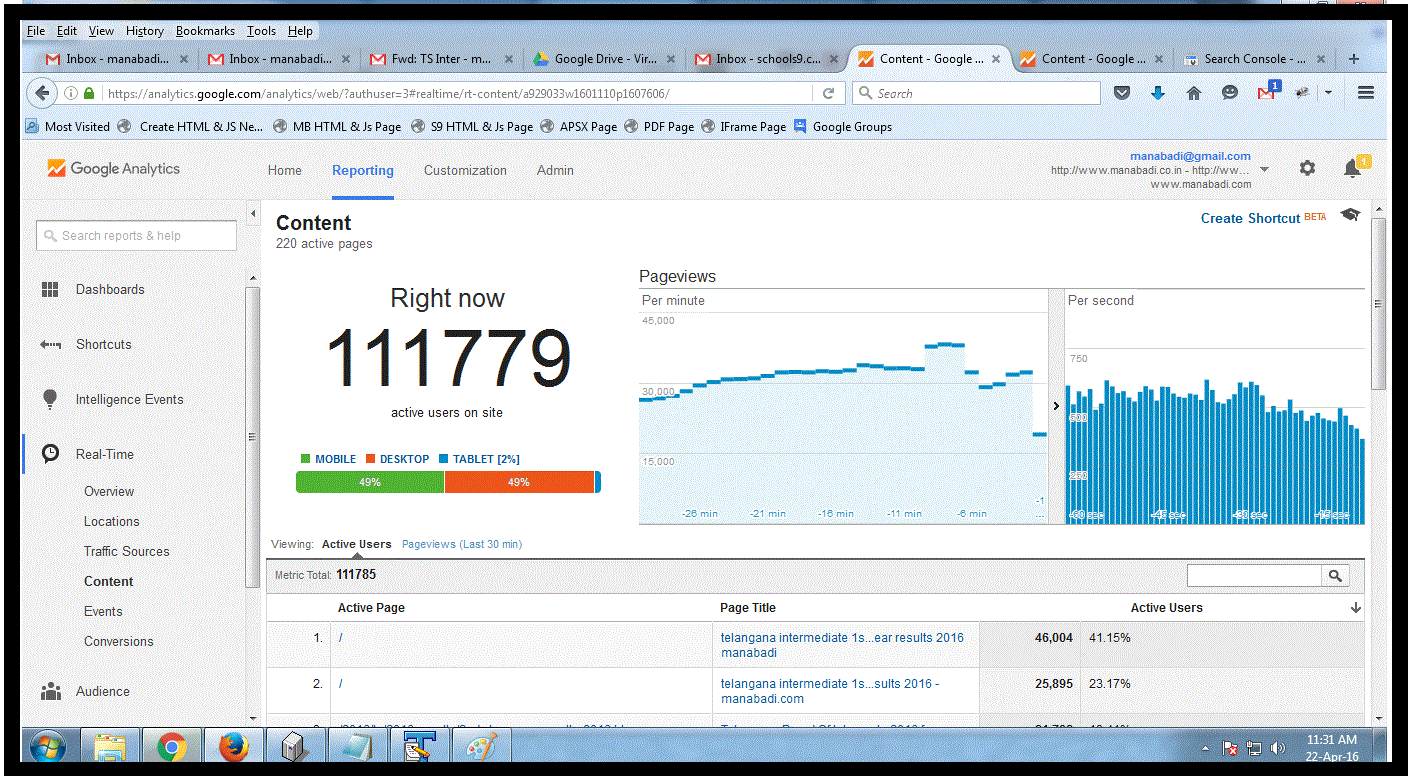Switch to Search Console browser tab
Screen dimensions: 1408x776
(x=1255, y=59)
